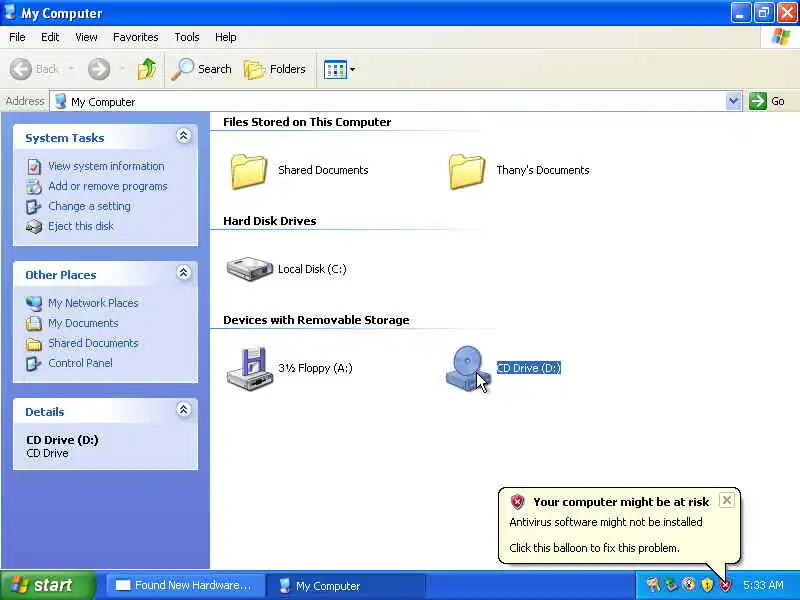Open Shared Documents in Other Places

(x=93, y=343)
